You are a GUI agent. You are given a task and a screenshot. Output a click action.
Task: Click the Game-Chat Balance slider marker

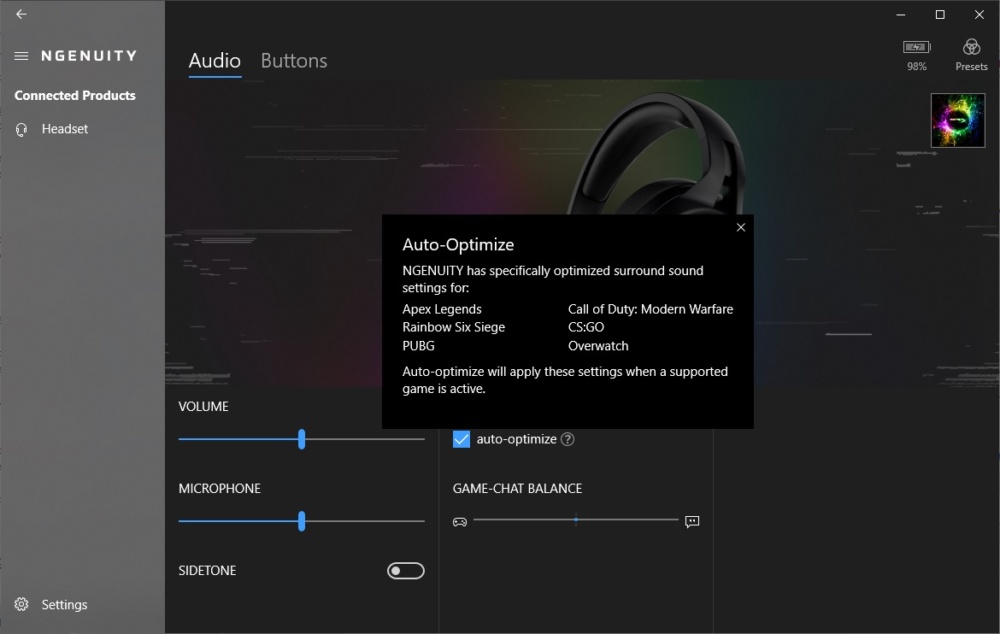576,520
